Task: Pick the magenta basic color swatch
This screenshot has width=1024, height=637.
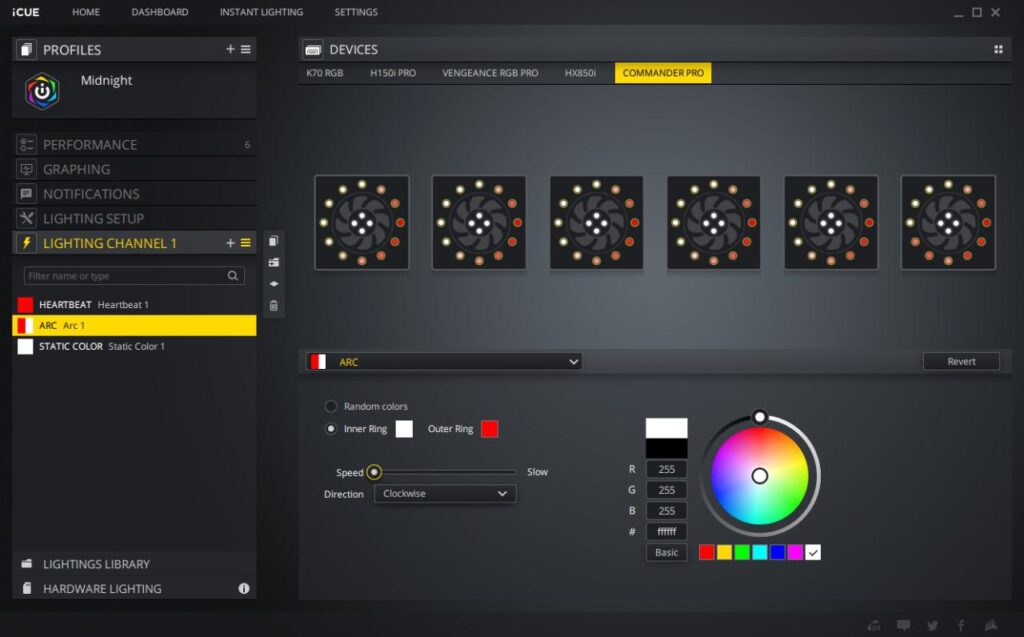Action: [x=795, y=552]
